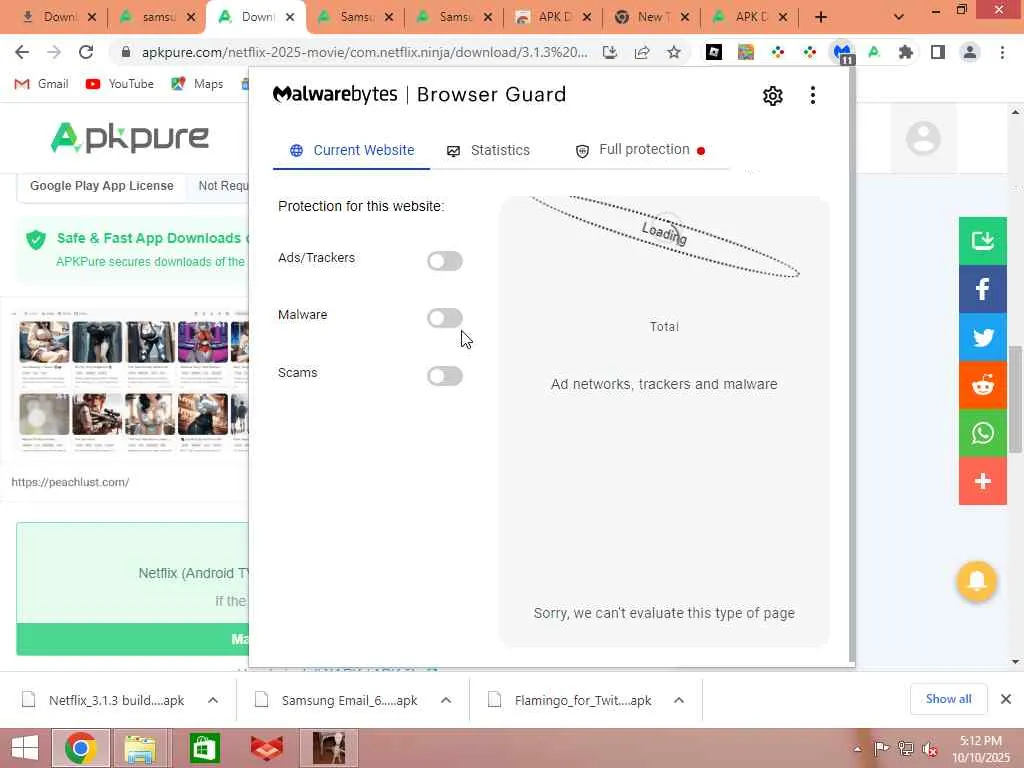Toggle Chrome side panel icon
Image resolution: width=1024 pixels, height=768 pixels.
938,52
